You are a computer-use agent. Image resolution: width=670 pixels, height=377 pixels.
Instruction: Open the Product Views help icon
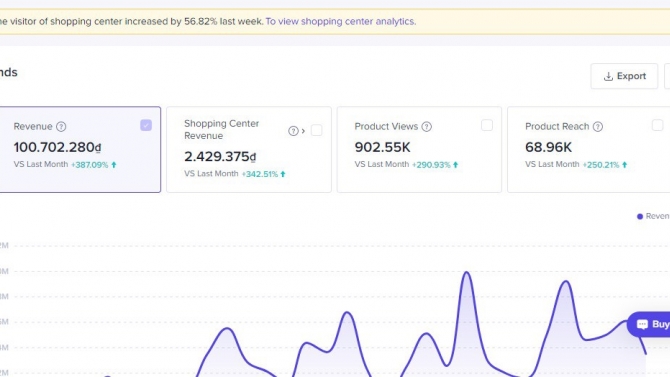click(x=426, y=127)
